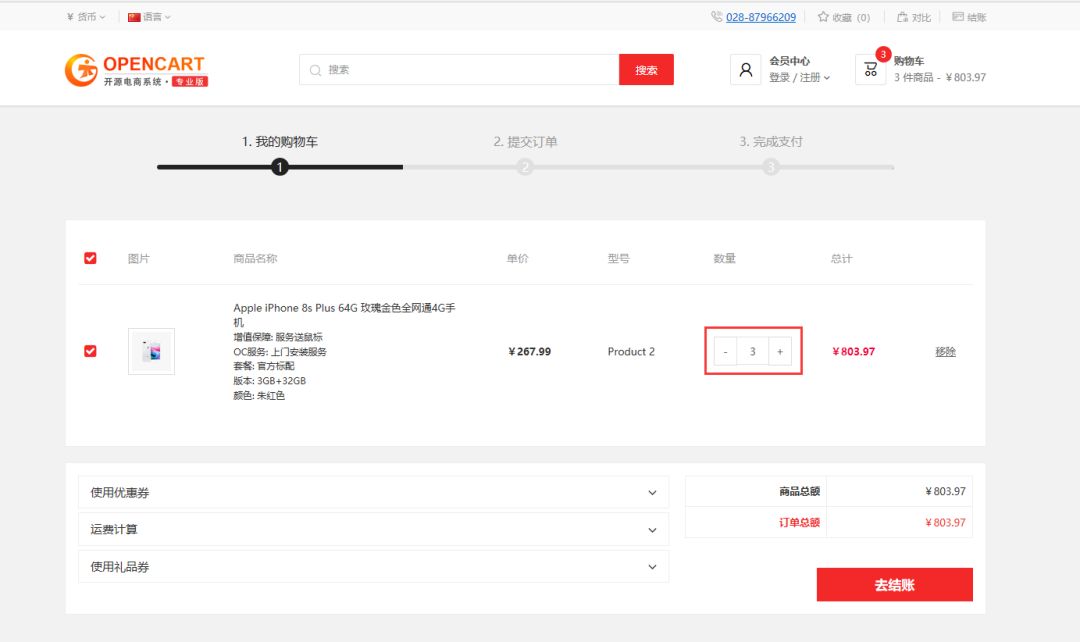The width and height of the screenshot is (1080, 642).
Task: Click the model text Product 2
Action: click(631, 351)
